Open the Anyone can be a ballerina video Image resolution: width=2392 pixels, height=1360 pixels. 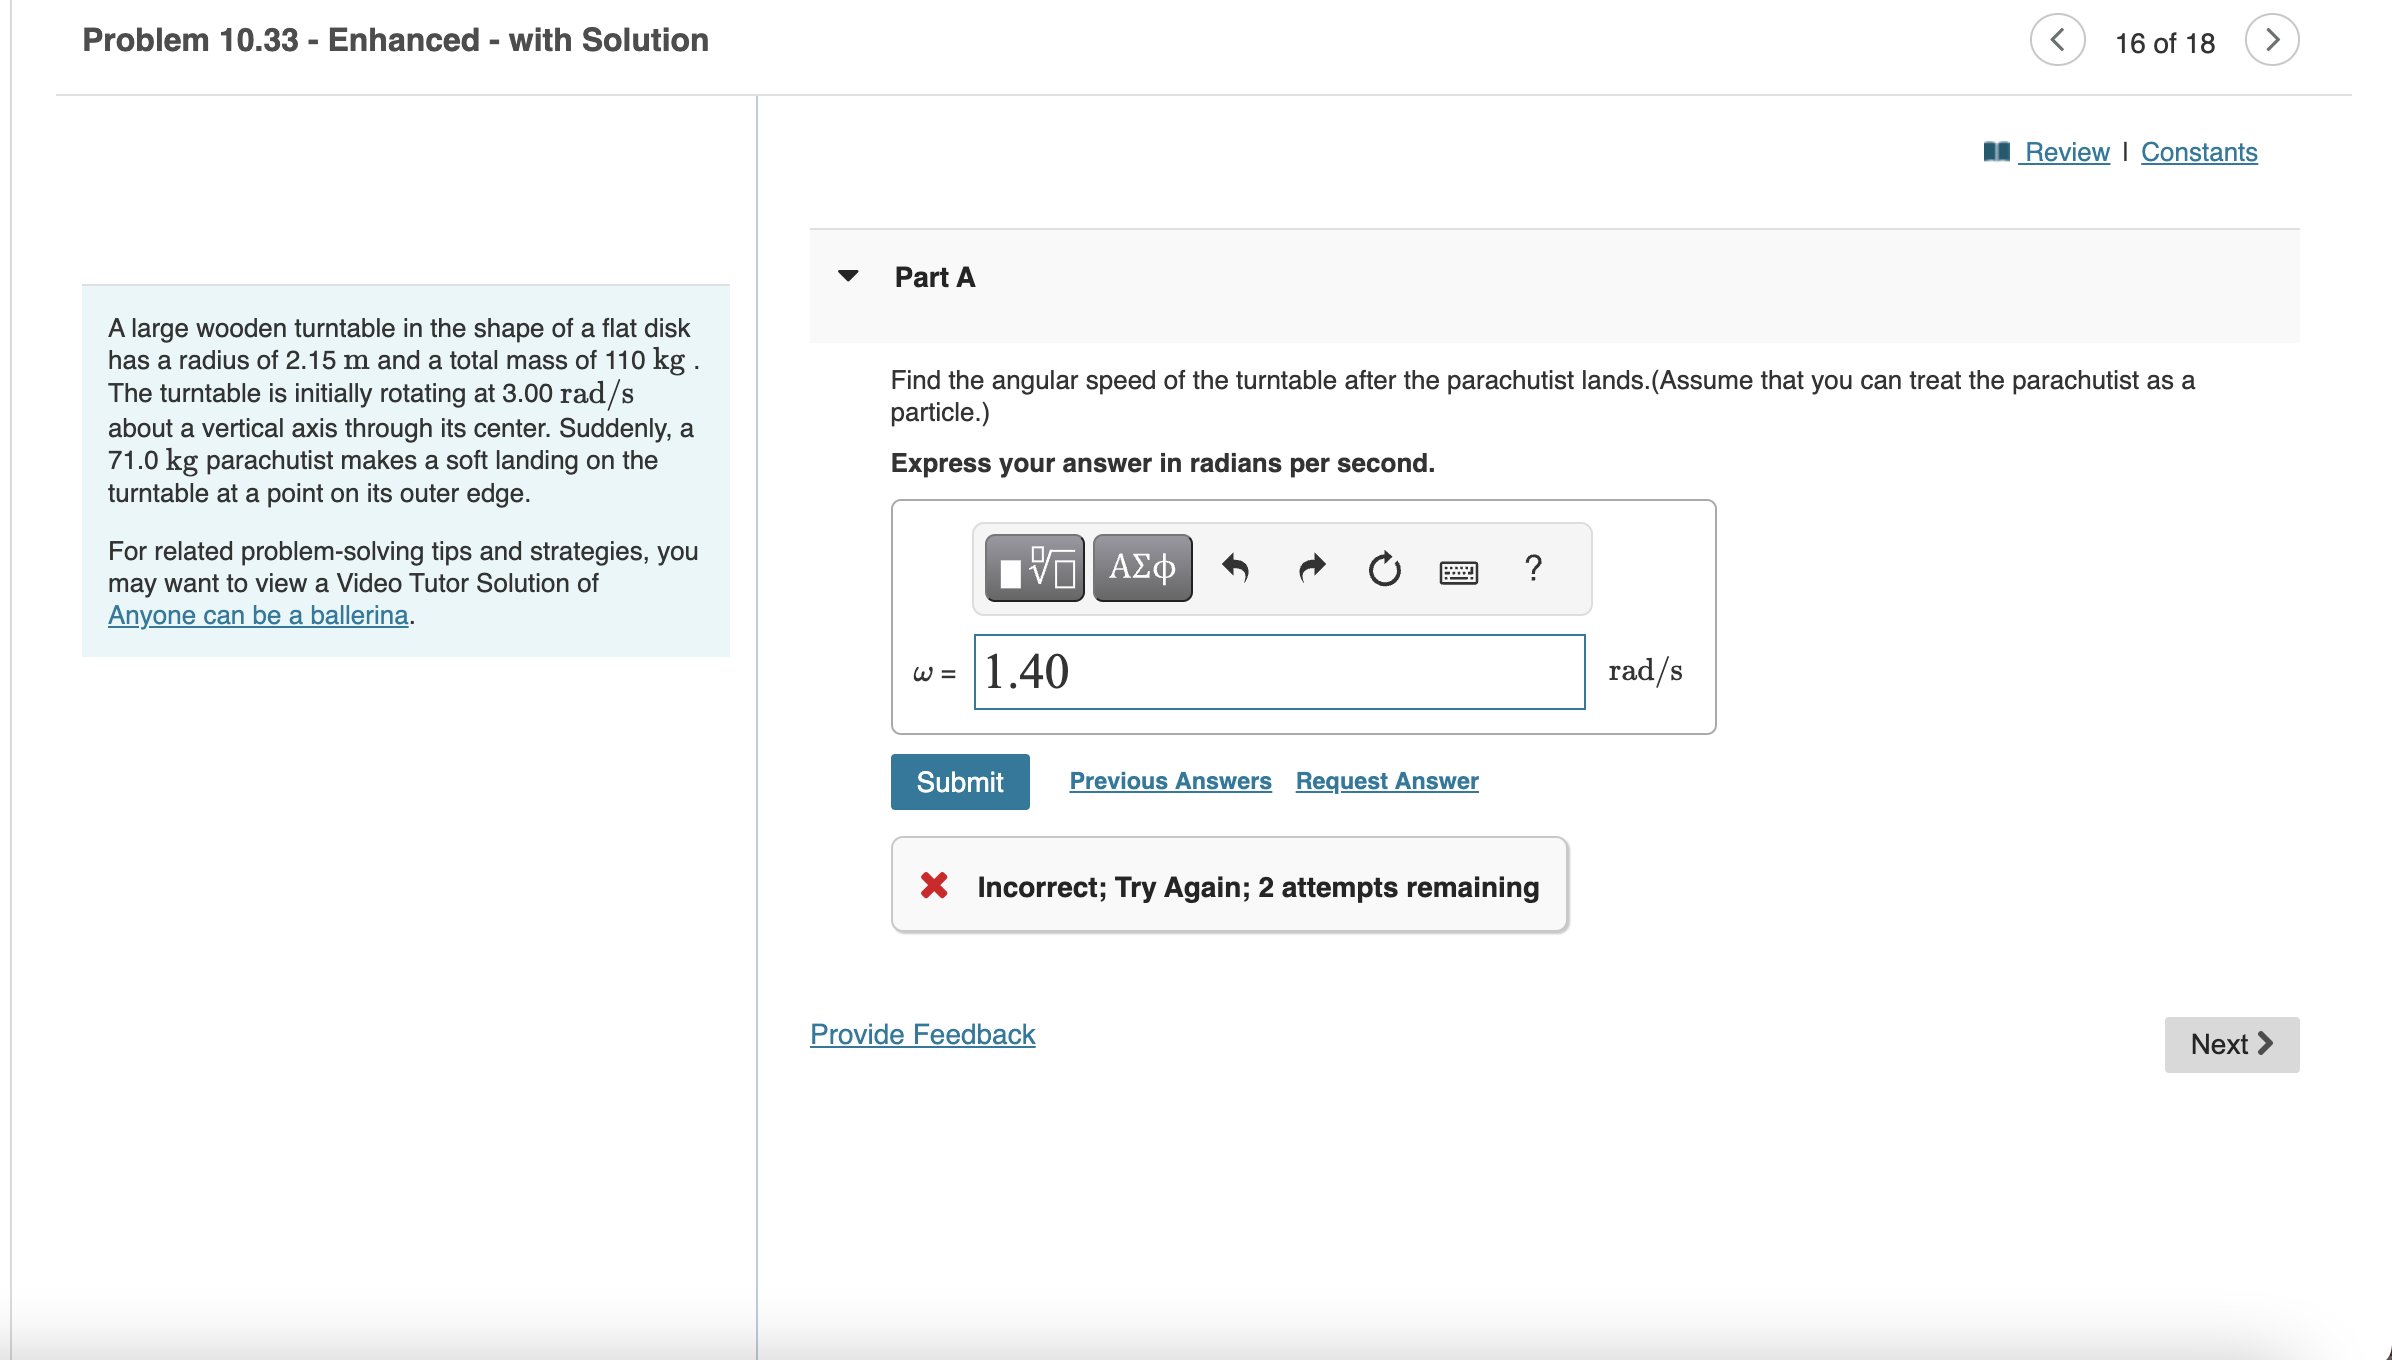click(258, 615)
